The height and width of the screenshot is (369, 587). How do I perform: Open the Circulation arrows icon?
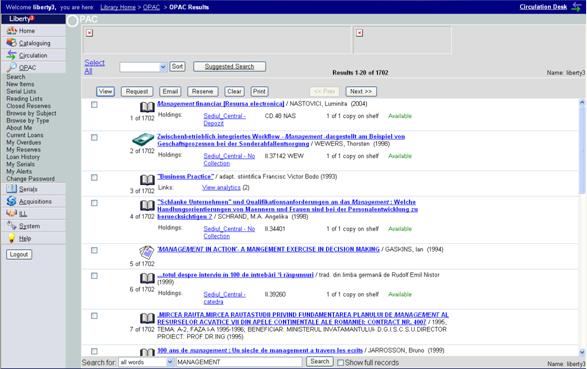(12, 55)
